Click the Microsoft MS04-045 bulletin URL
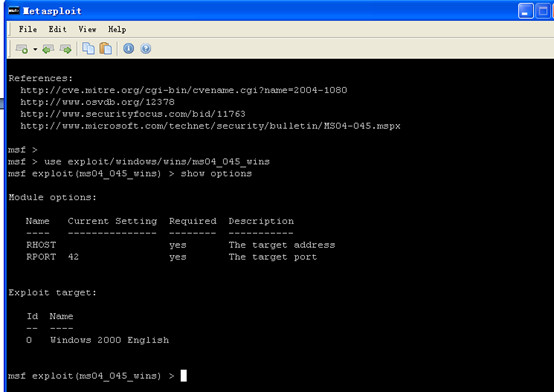This screenshot has width=554, height=392. [x=210, y=126]
